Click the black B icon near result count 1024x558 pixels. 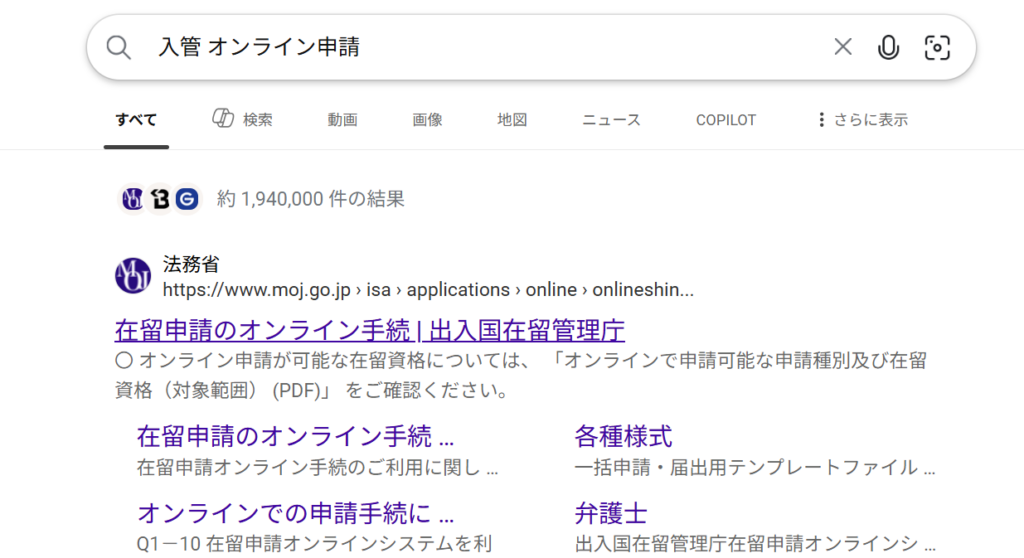(160, 199)
